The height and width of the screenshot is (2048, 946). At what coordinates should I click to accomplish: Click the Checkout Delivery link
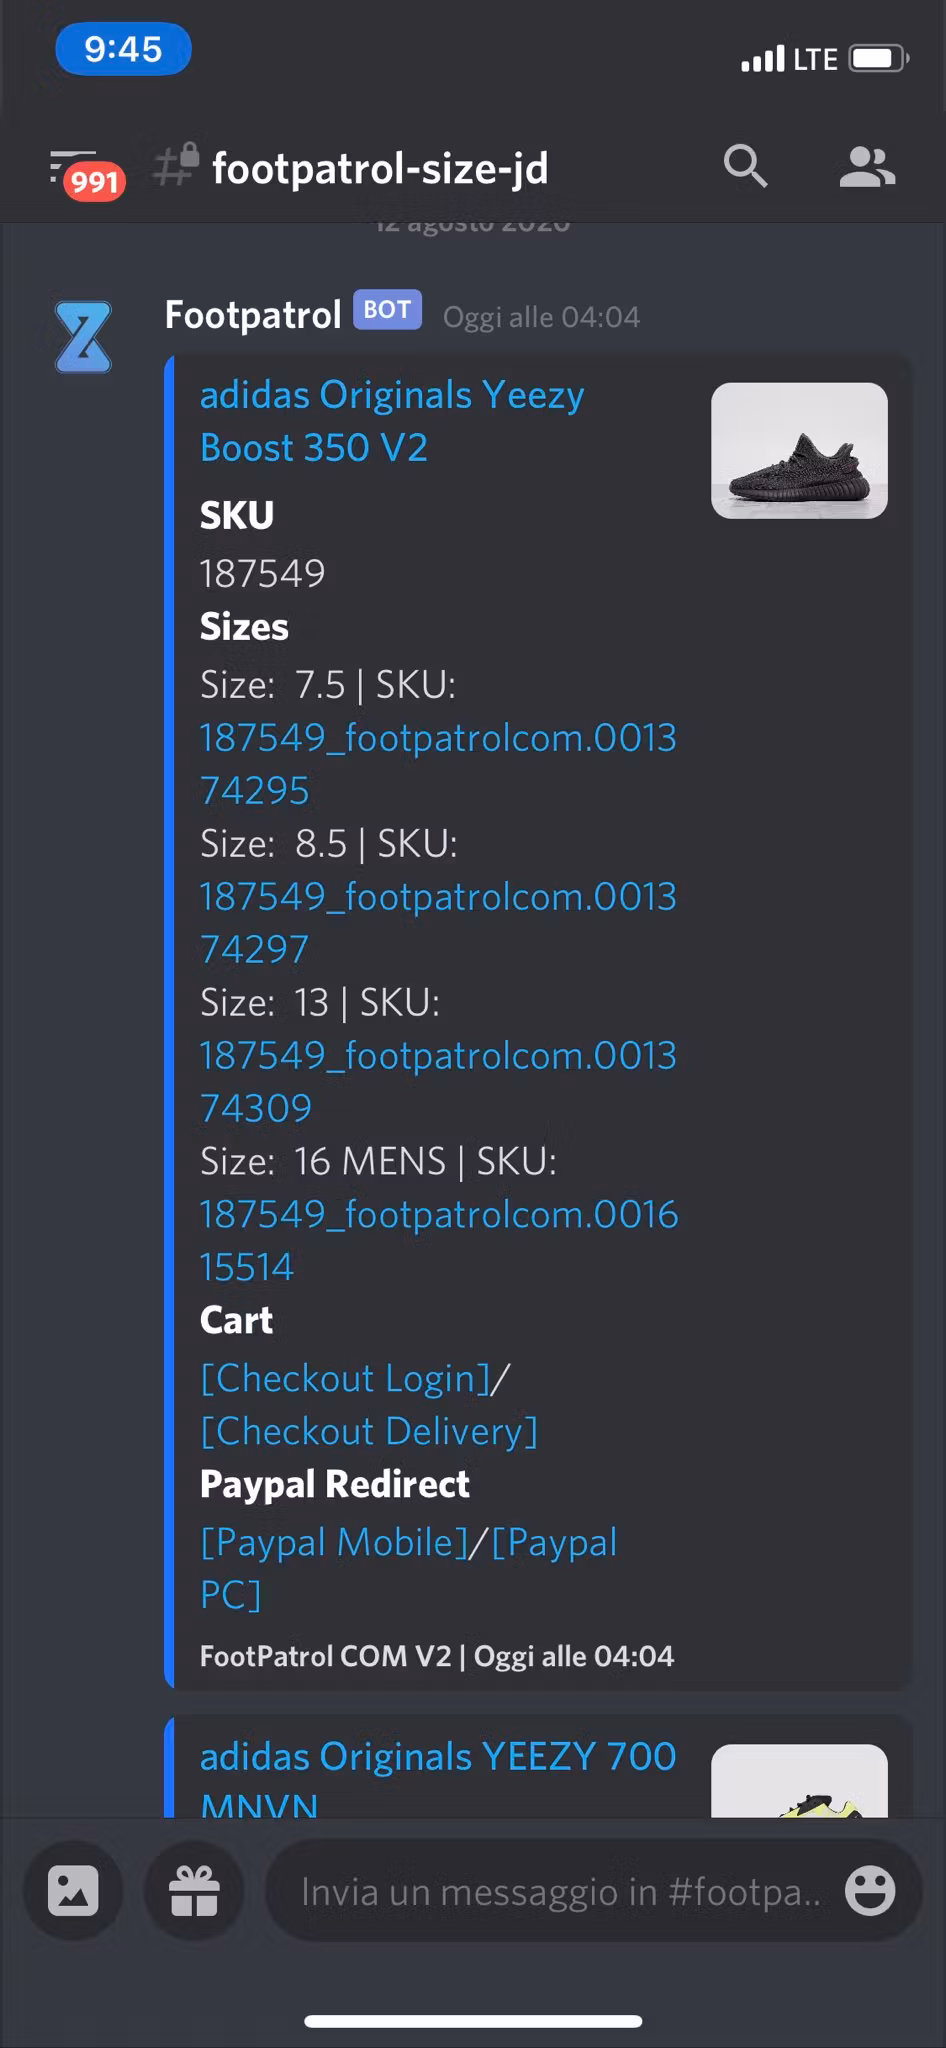[x=369, y=1432]
